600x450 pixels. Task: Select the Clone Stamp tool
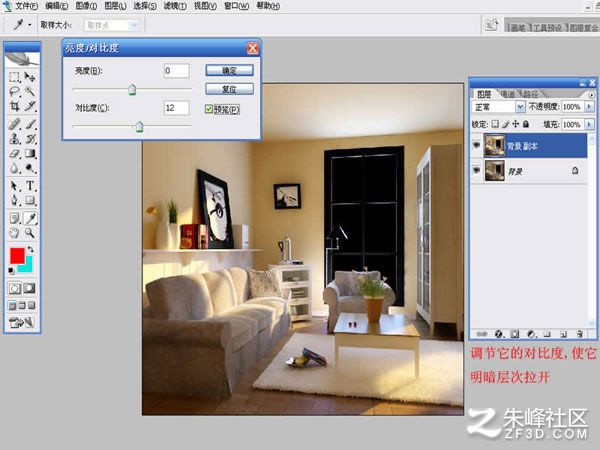click(x=15, y=139)
